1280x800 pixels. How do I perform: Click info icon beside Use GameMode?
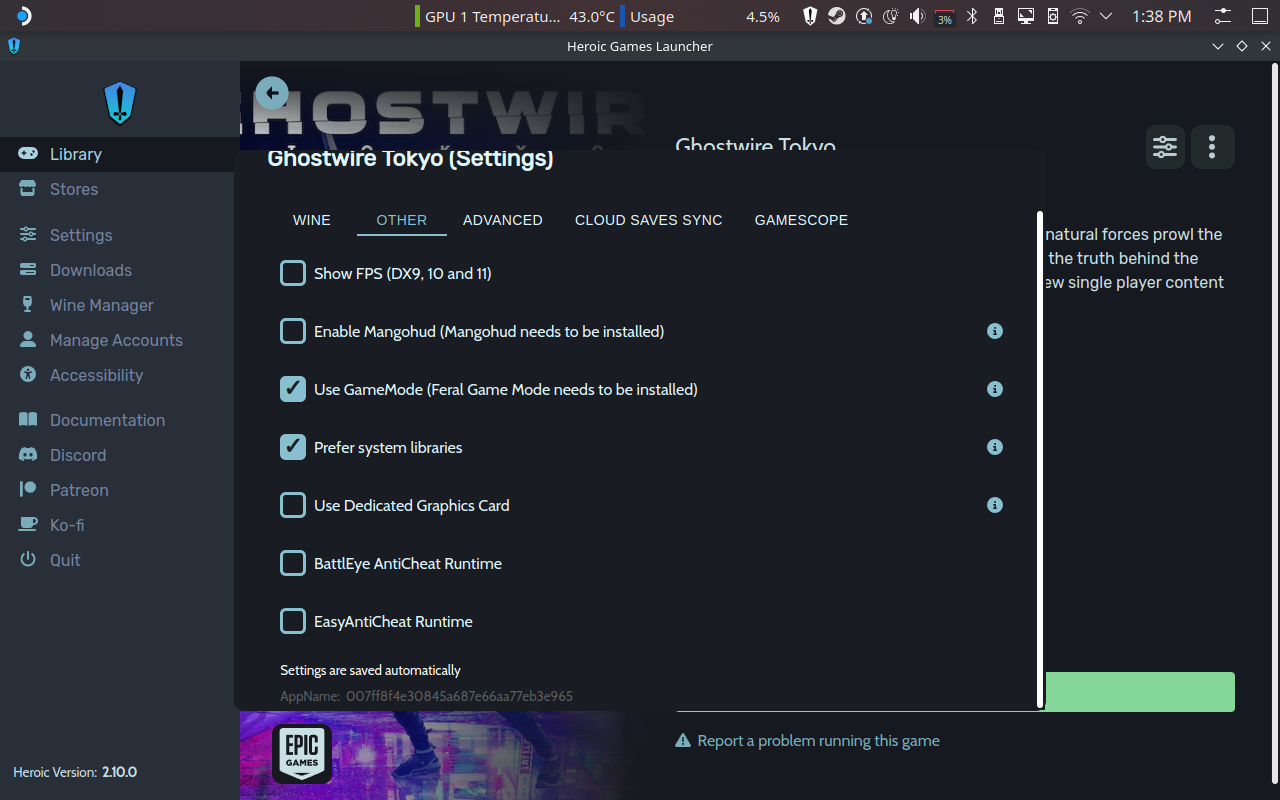[x=995, y=389]
